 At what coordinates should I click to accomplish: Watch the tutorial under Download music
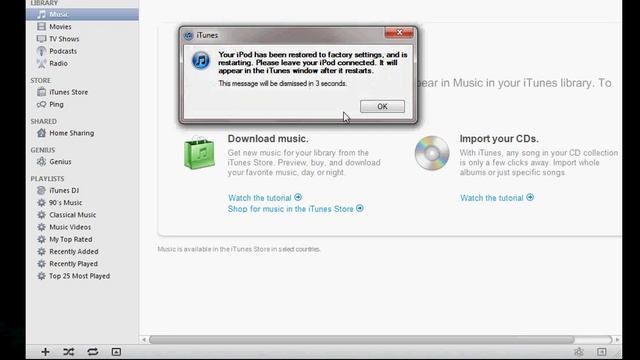(x=265, y=198)
